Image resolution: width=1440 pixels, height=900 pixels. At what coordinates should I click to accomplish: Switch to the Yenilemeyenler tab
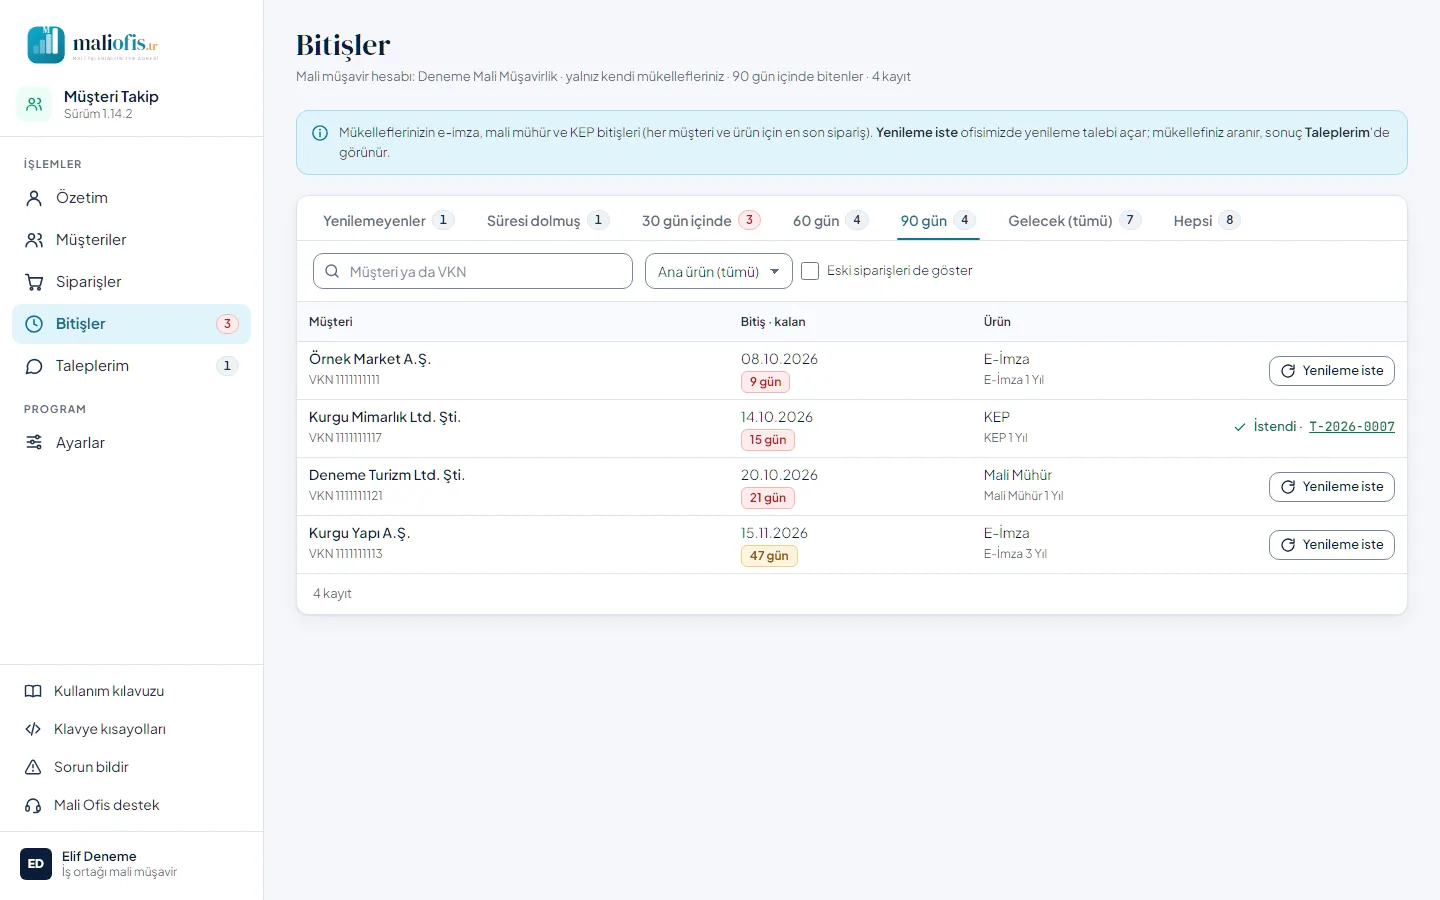coord(388,220)
